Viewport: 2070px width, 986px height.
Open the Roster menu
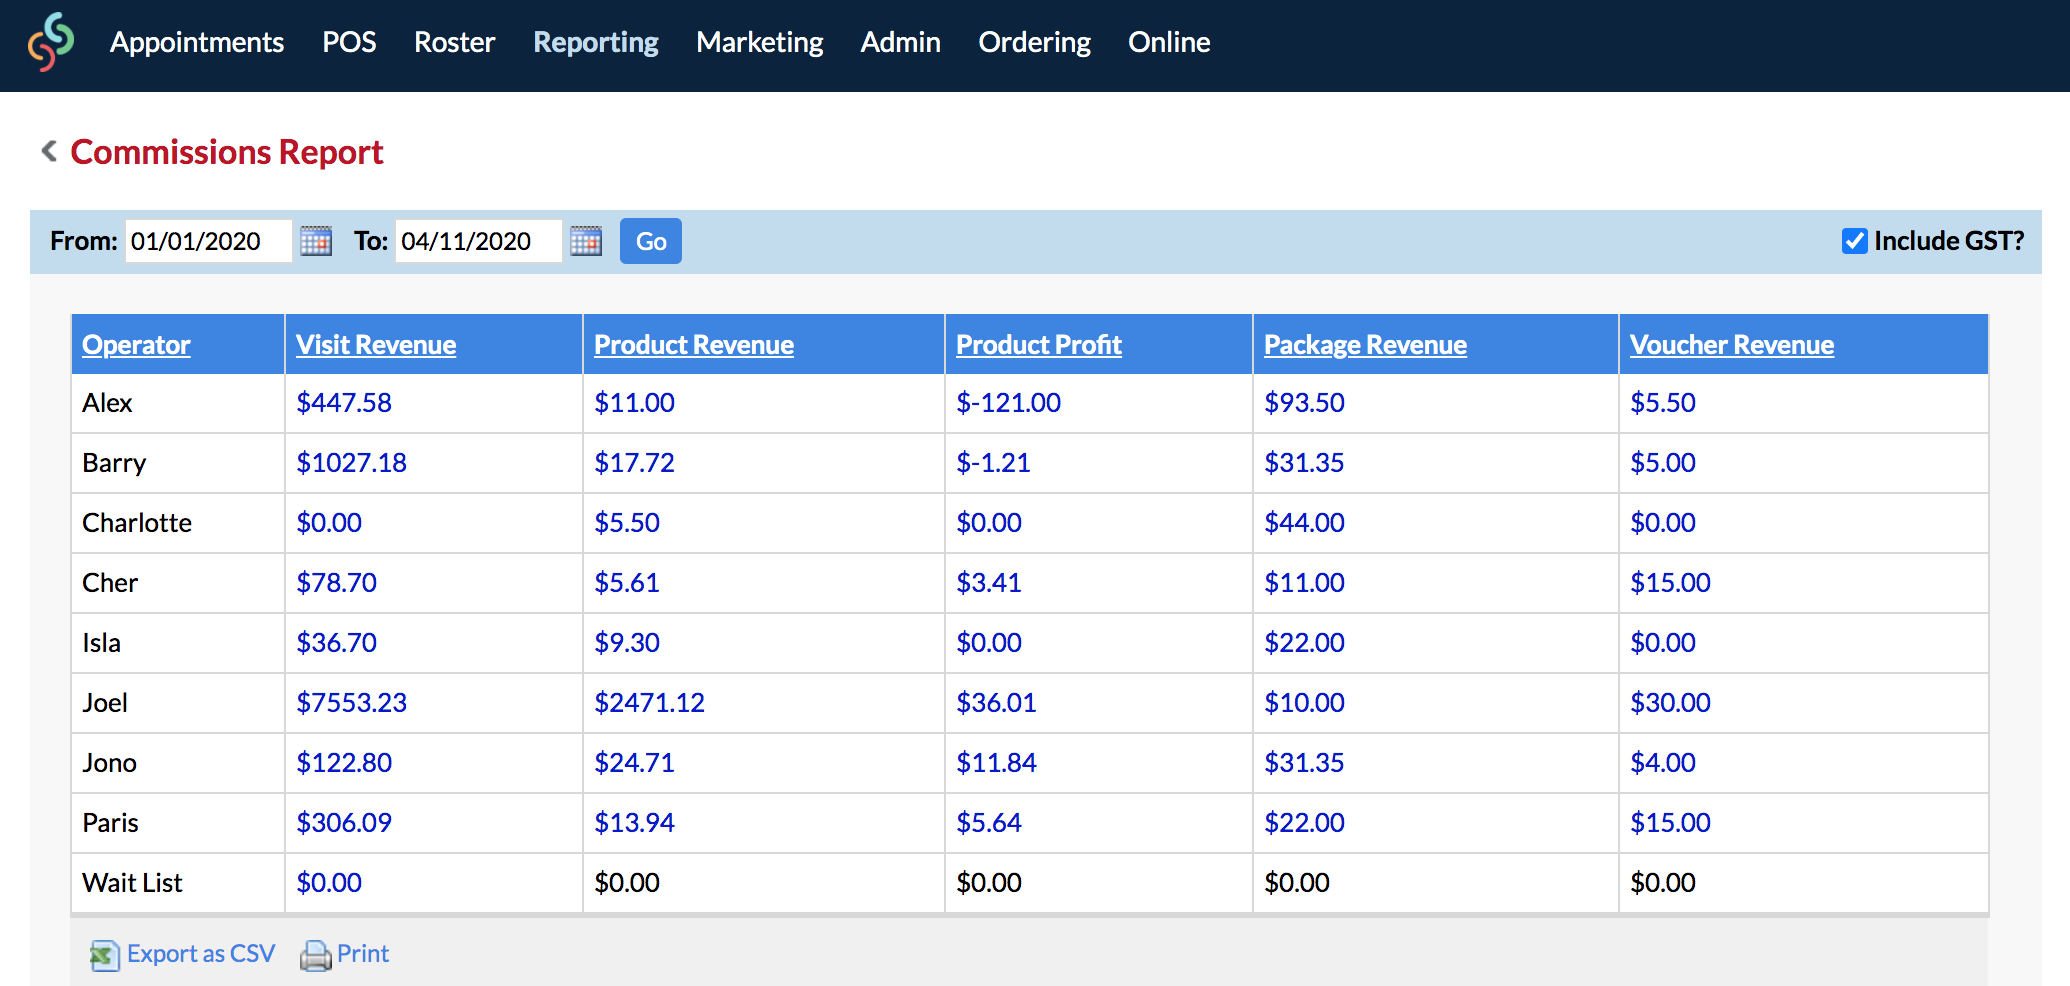[x=454, y=42]
